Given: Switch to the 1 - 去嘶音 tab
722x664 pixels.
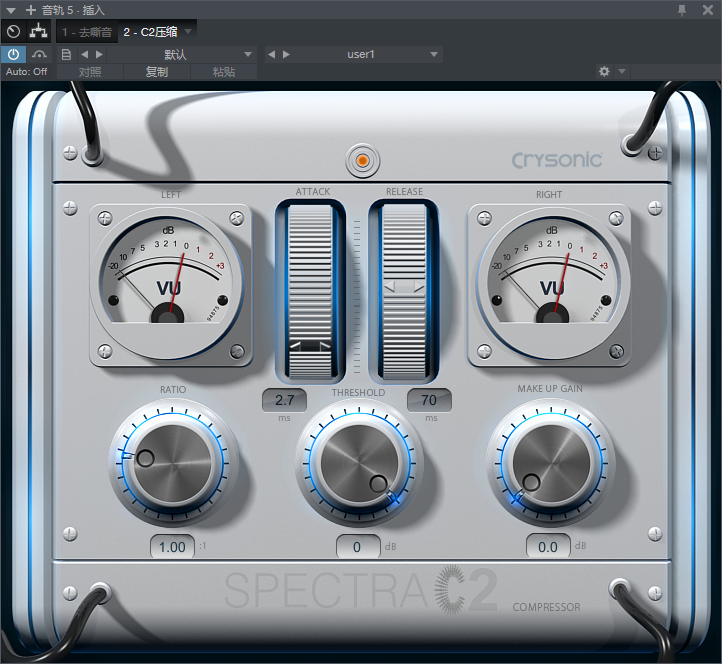Looking at the screenshot, I should tap(87, 32).
